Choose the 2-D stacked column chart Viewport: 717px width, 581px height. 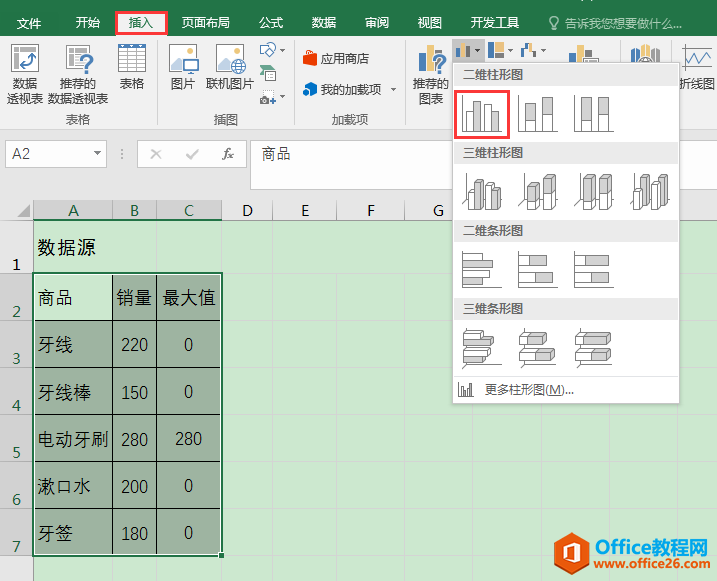pyautogui.click(x=538, y=113)
